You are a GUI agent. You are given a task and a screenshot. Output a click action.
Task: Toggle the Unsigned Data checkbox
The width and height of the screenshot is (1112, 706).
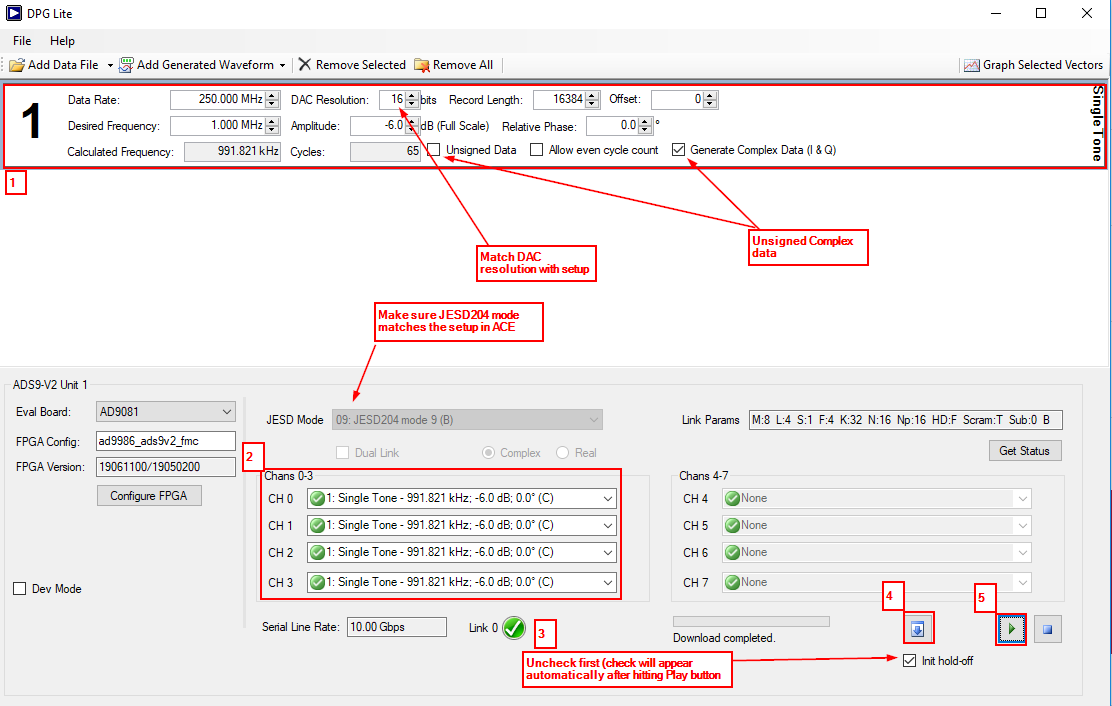tap(434, 150)
